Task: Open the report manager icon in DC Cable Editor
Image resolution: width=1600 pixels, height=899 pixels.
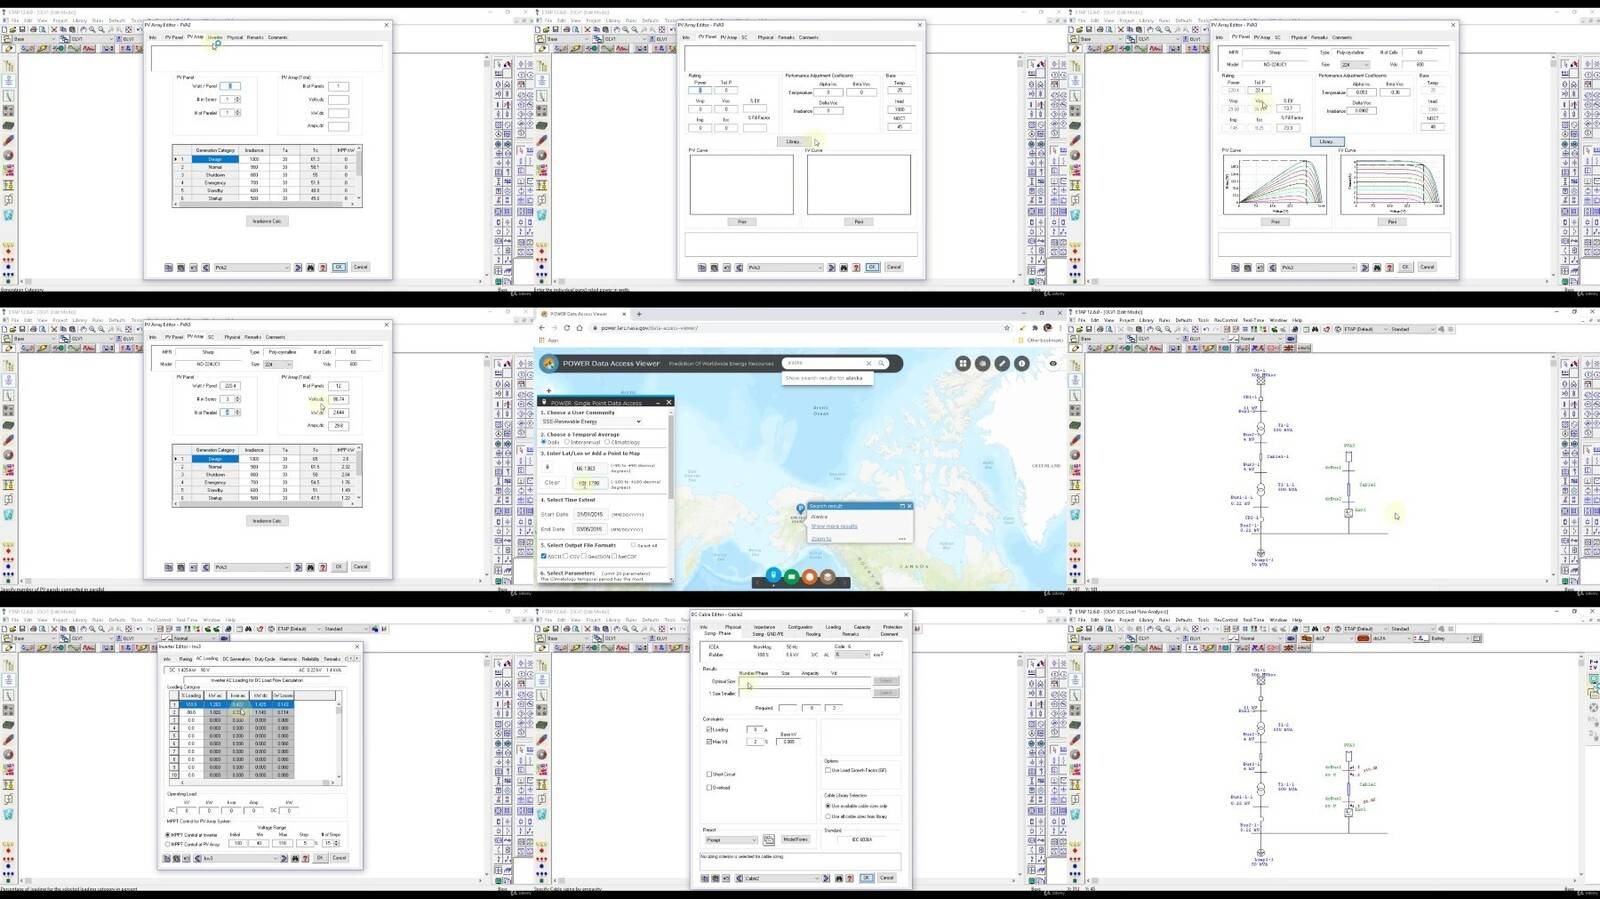Action: click(769, 840)
